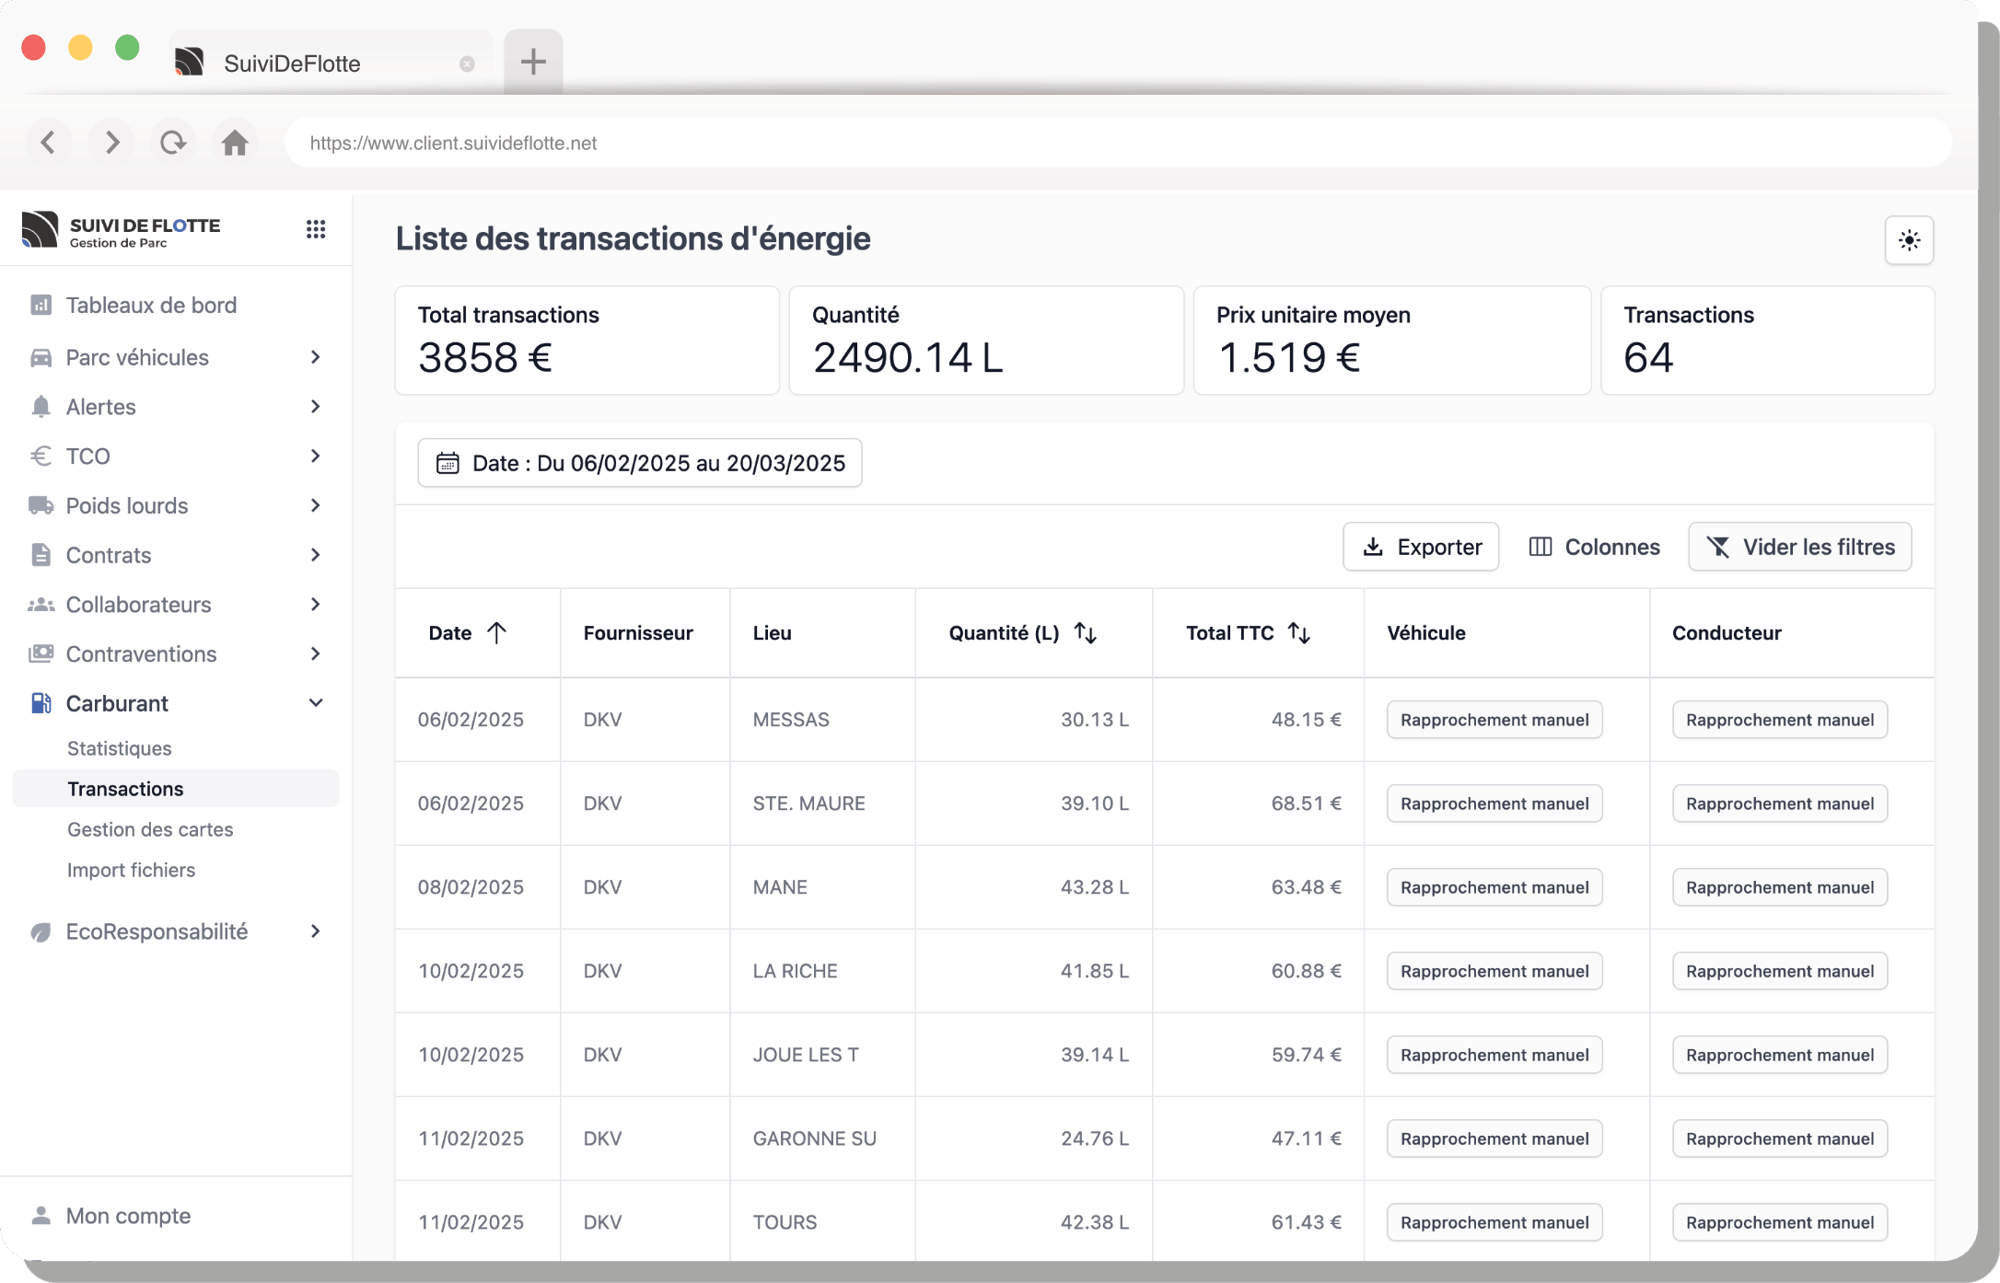Click the Mon compte person icon

tap(41, 1215)
